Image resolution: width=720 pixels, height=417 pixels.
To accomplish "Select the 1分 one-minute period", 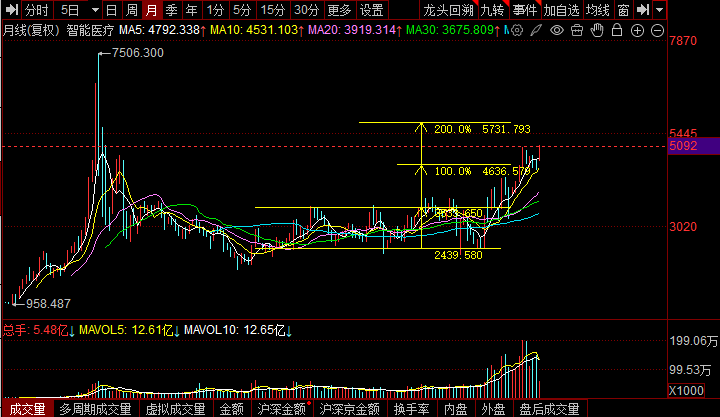I will [x=215, y=10].
